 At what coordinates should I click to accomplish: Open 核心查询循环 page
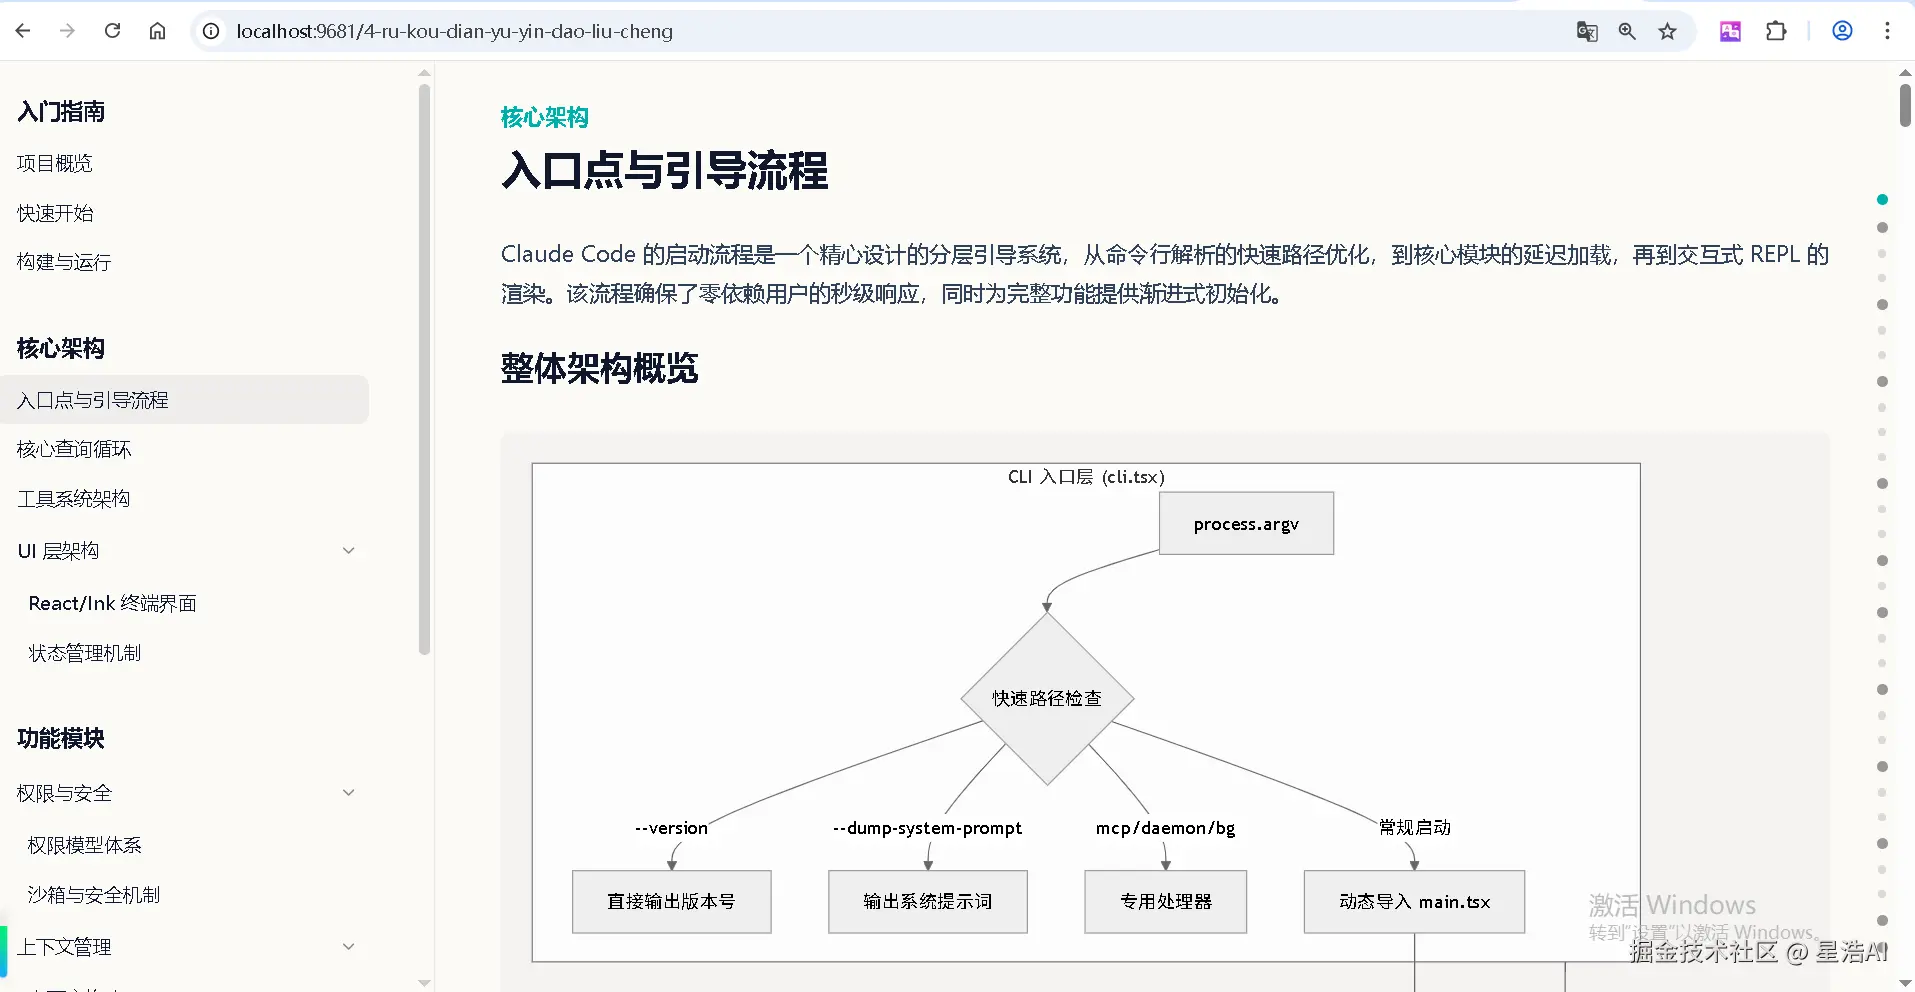(x=74, y=449)
